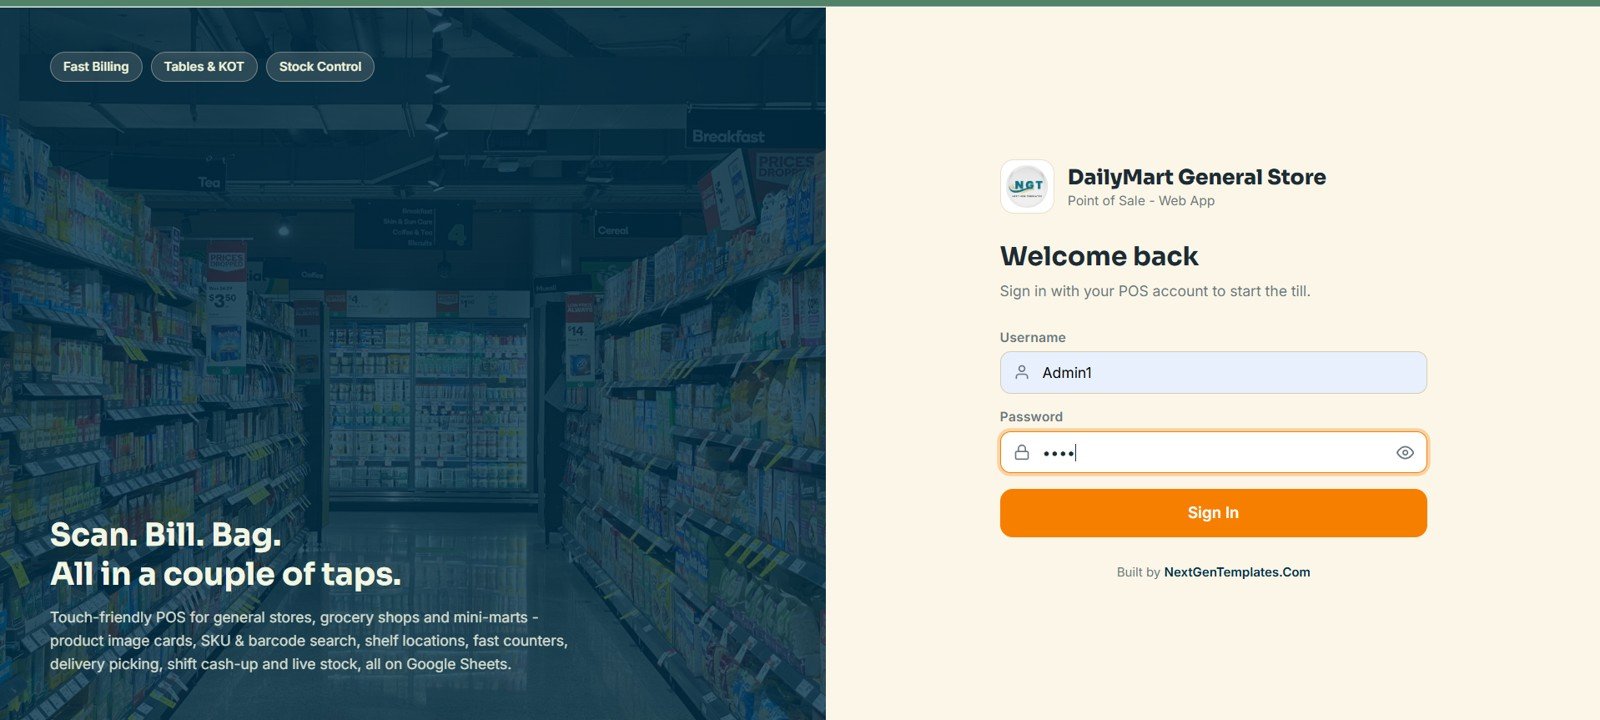Click the 'Point of Sale - Web App' subtitle
Viewport: 1600px width, 720px height.
1141,201
